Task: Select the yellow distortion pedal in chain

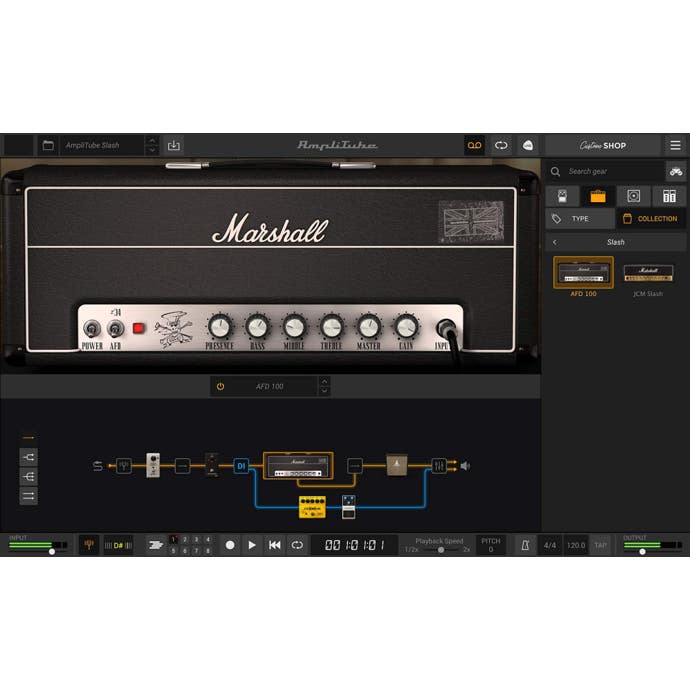Action: (x=312, y=507)
